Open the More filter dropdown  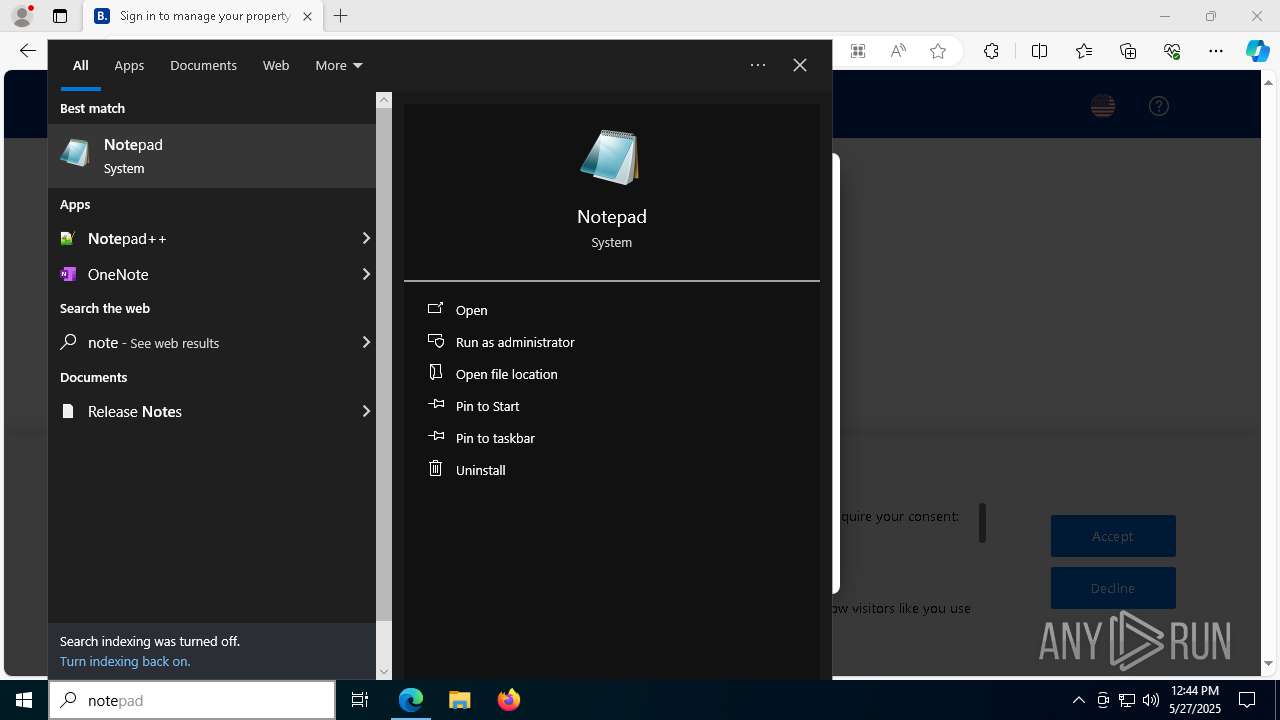coord(338,65)
